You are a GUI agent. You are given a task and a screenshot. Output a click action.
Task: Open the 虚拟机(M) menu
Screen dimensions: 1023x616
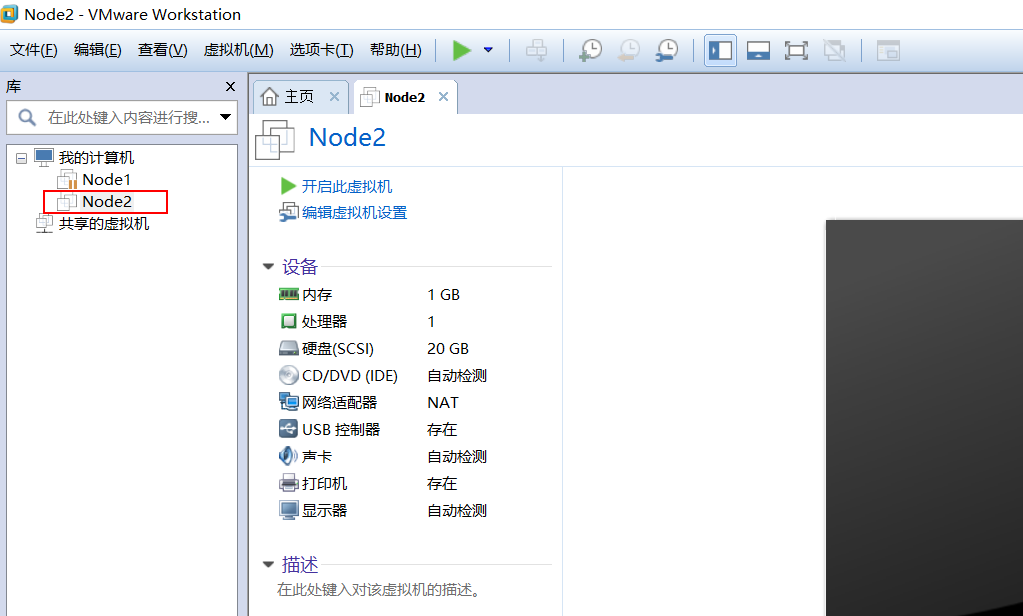[236, 48]
